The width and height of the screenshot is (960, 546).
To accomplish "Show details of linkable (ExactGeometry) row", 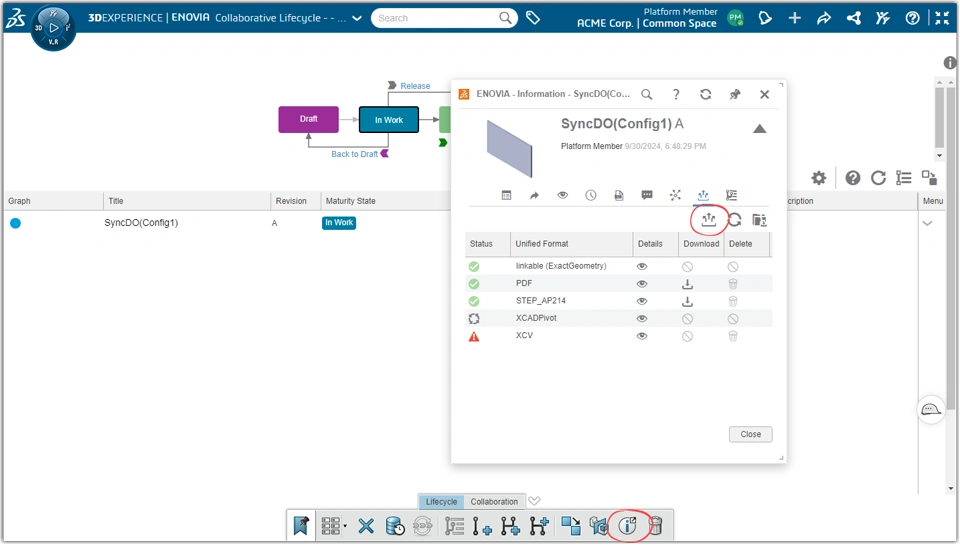I will pyautogui.click(x=642, y=267).
